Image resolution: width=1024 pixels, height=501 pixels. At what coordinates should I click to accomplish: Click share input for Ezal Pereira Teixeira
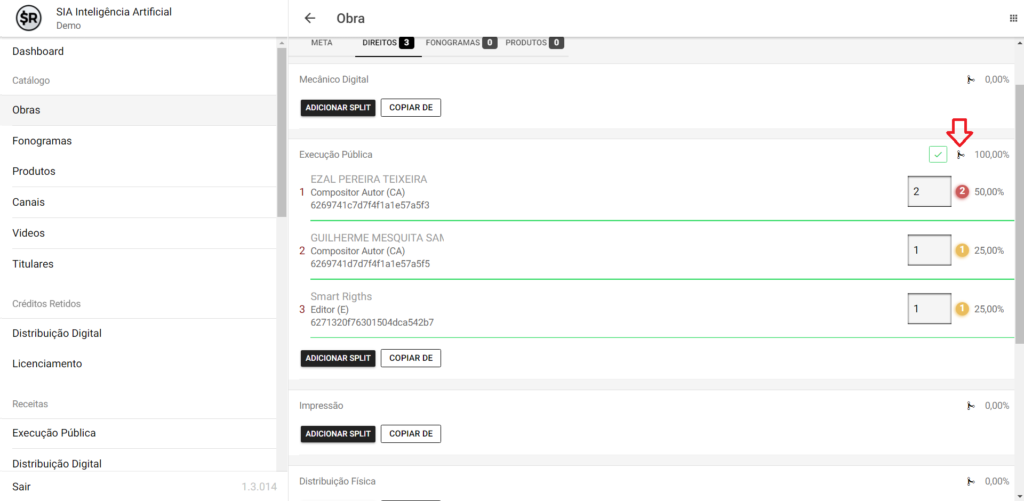[x=928, y=191]
